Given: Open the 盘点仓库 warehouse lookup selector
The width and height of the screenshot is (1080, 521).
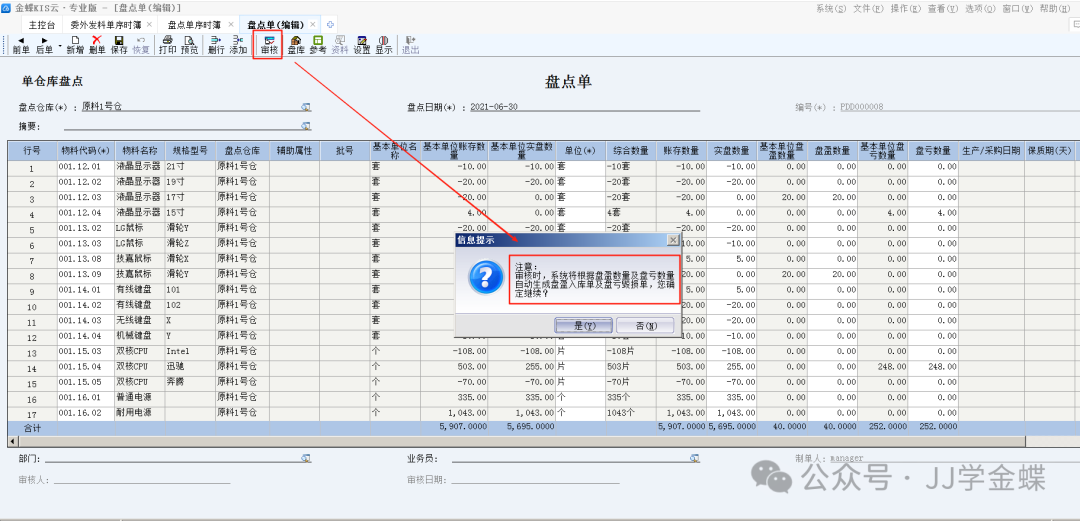Looking at the screenshot, I should click(306, 106).
